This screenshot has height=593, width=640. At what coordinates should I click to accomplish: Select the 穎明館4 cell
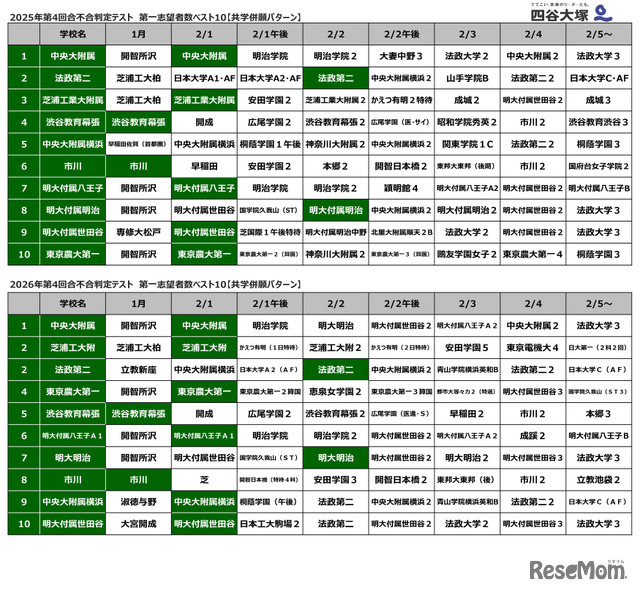point(401,188)
